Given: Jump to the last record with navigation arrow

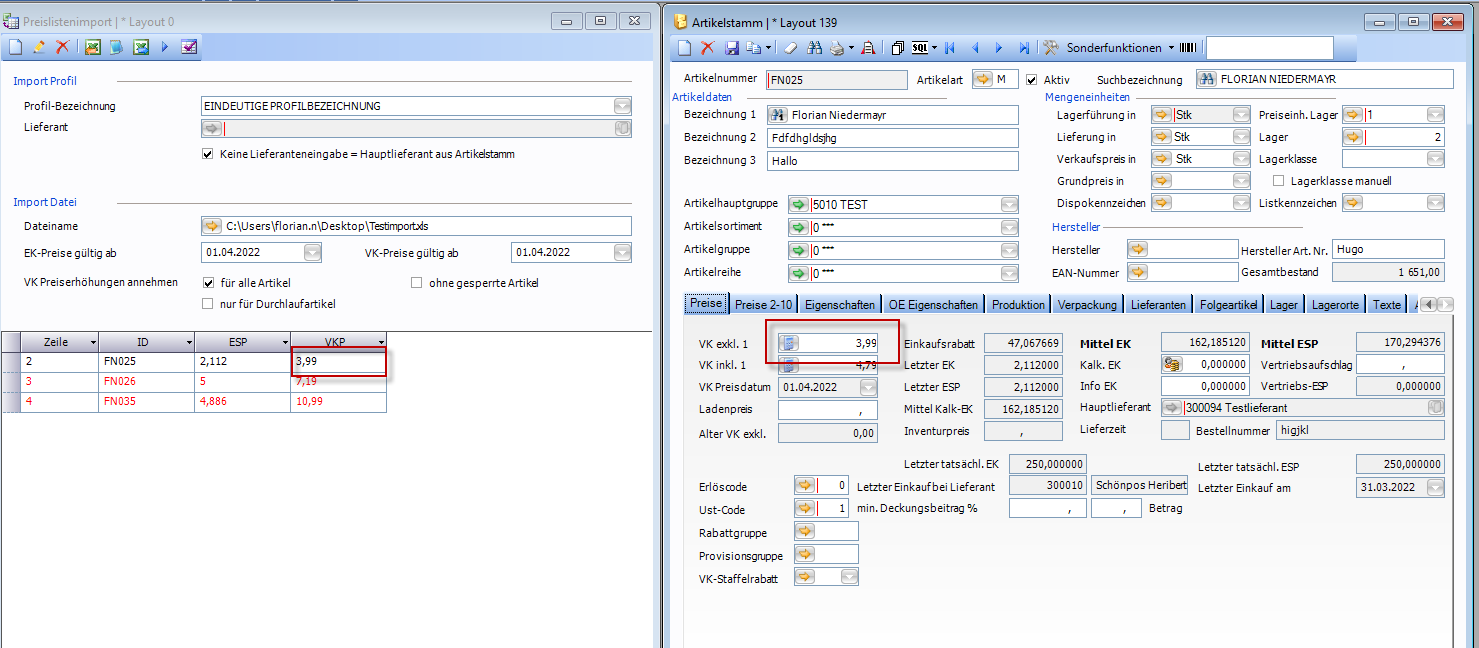Looking at the screenshot, I should point(1024,48).
